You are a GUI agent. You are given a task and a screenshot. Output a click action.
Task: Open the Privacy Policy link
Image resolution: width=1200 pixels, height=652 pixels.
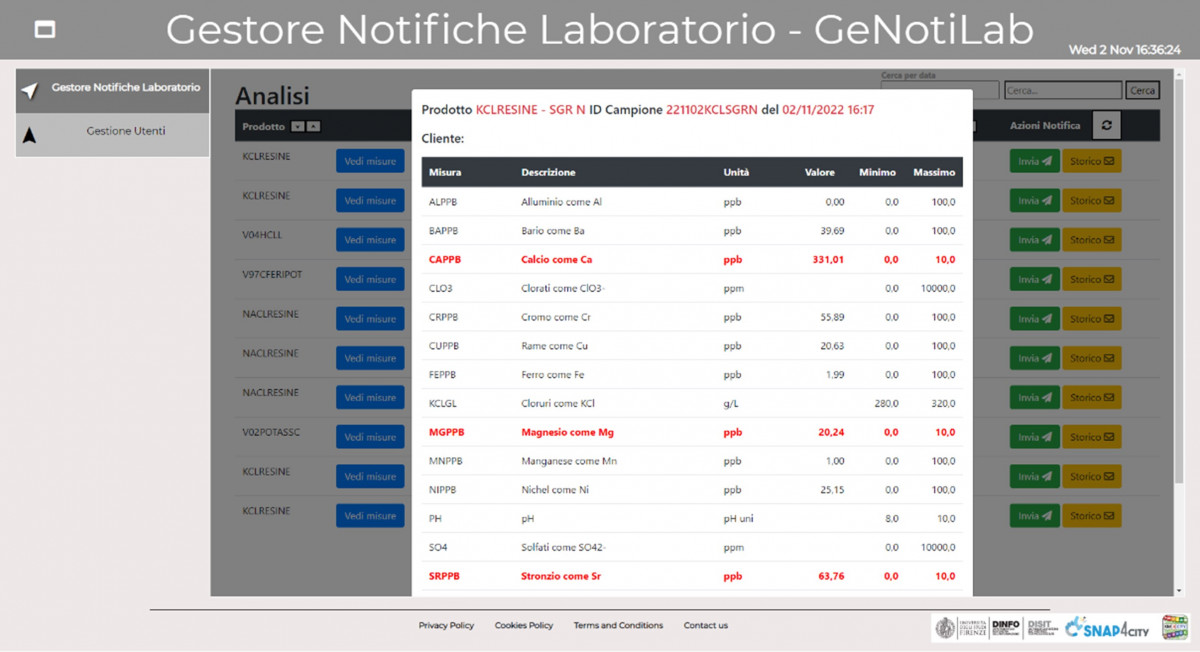point(446,626)
